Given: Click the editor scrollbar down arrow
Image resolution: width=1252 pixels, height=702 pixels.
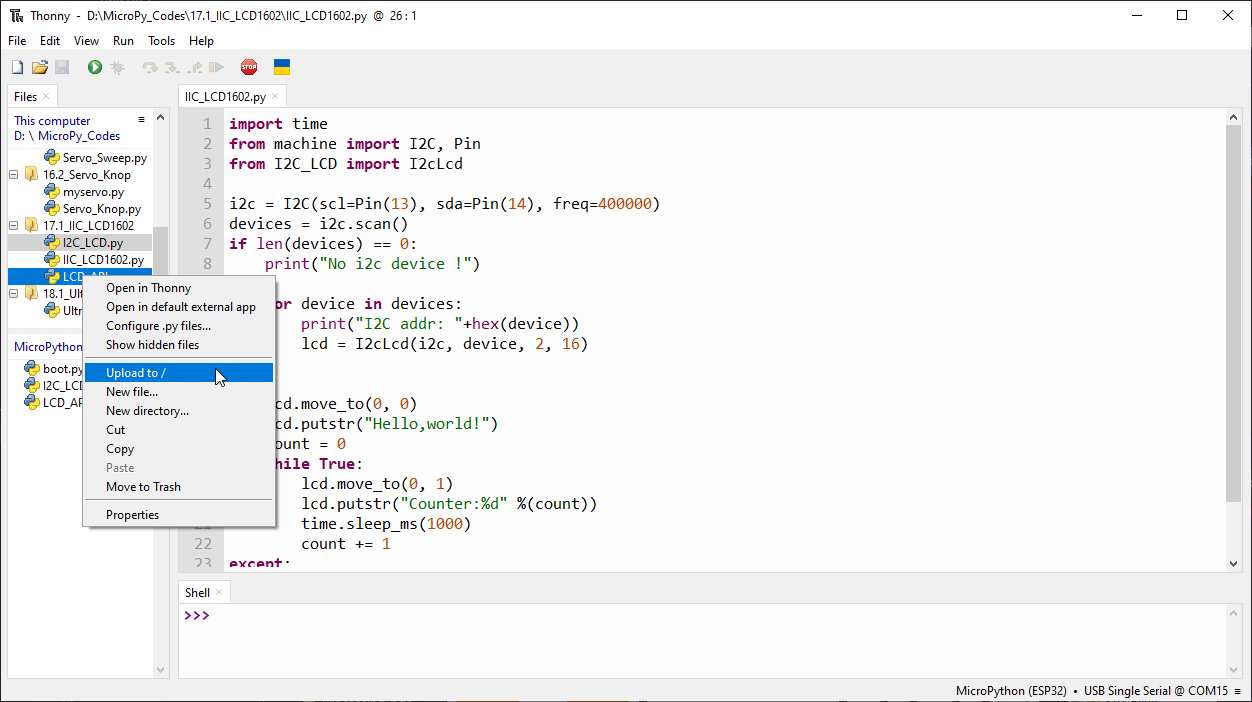Looking at the screenshot, I should pyautogui.click(x=1233, y=564).
